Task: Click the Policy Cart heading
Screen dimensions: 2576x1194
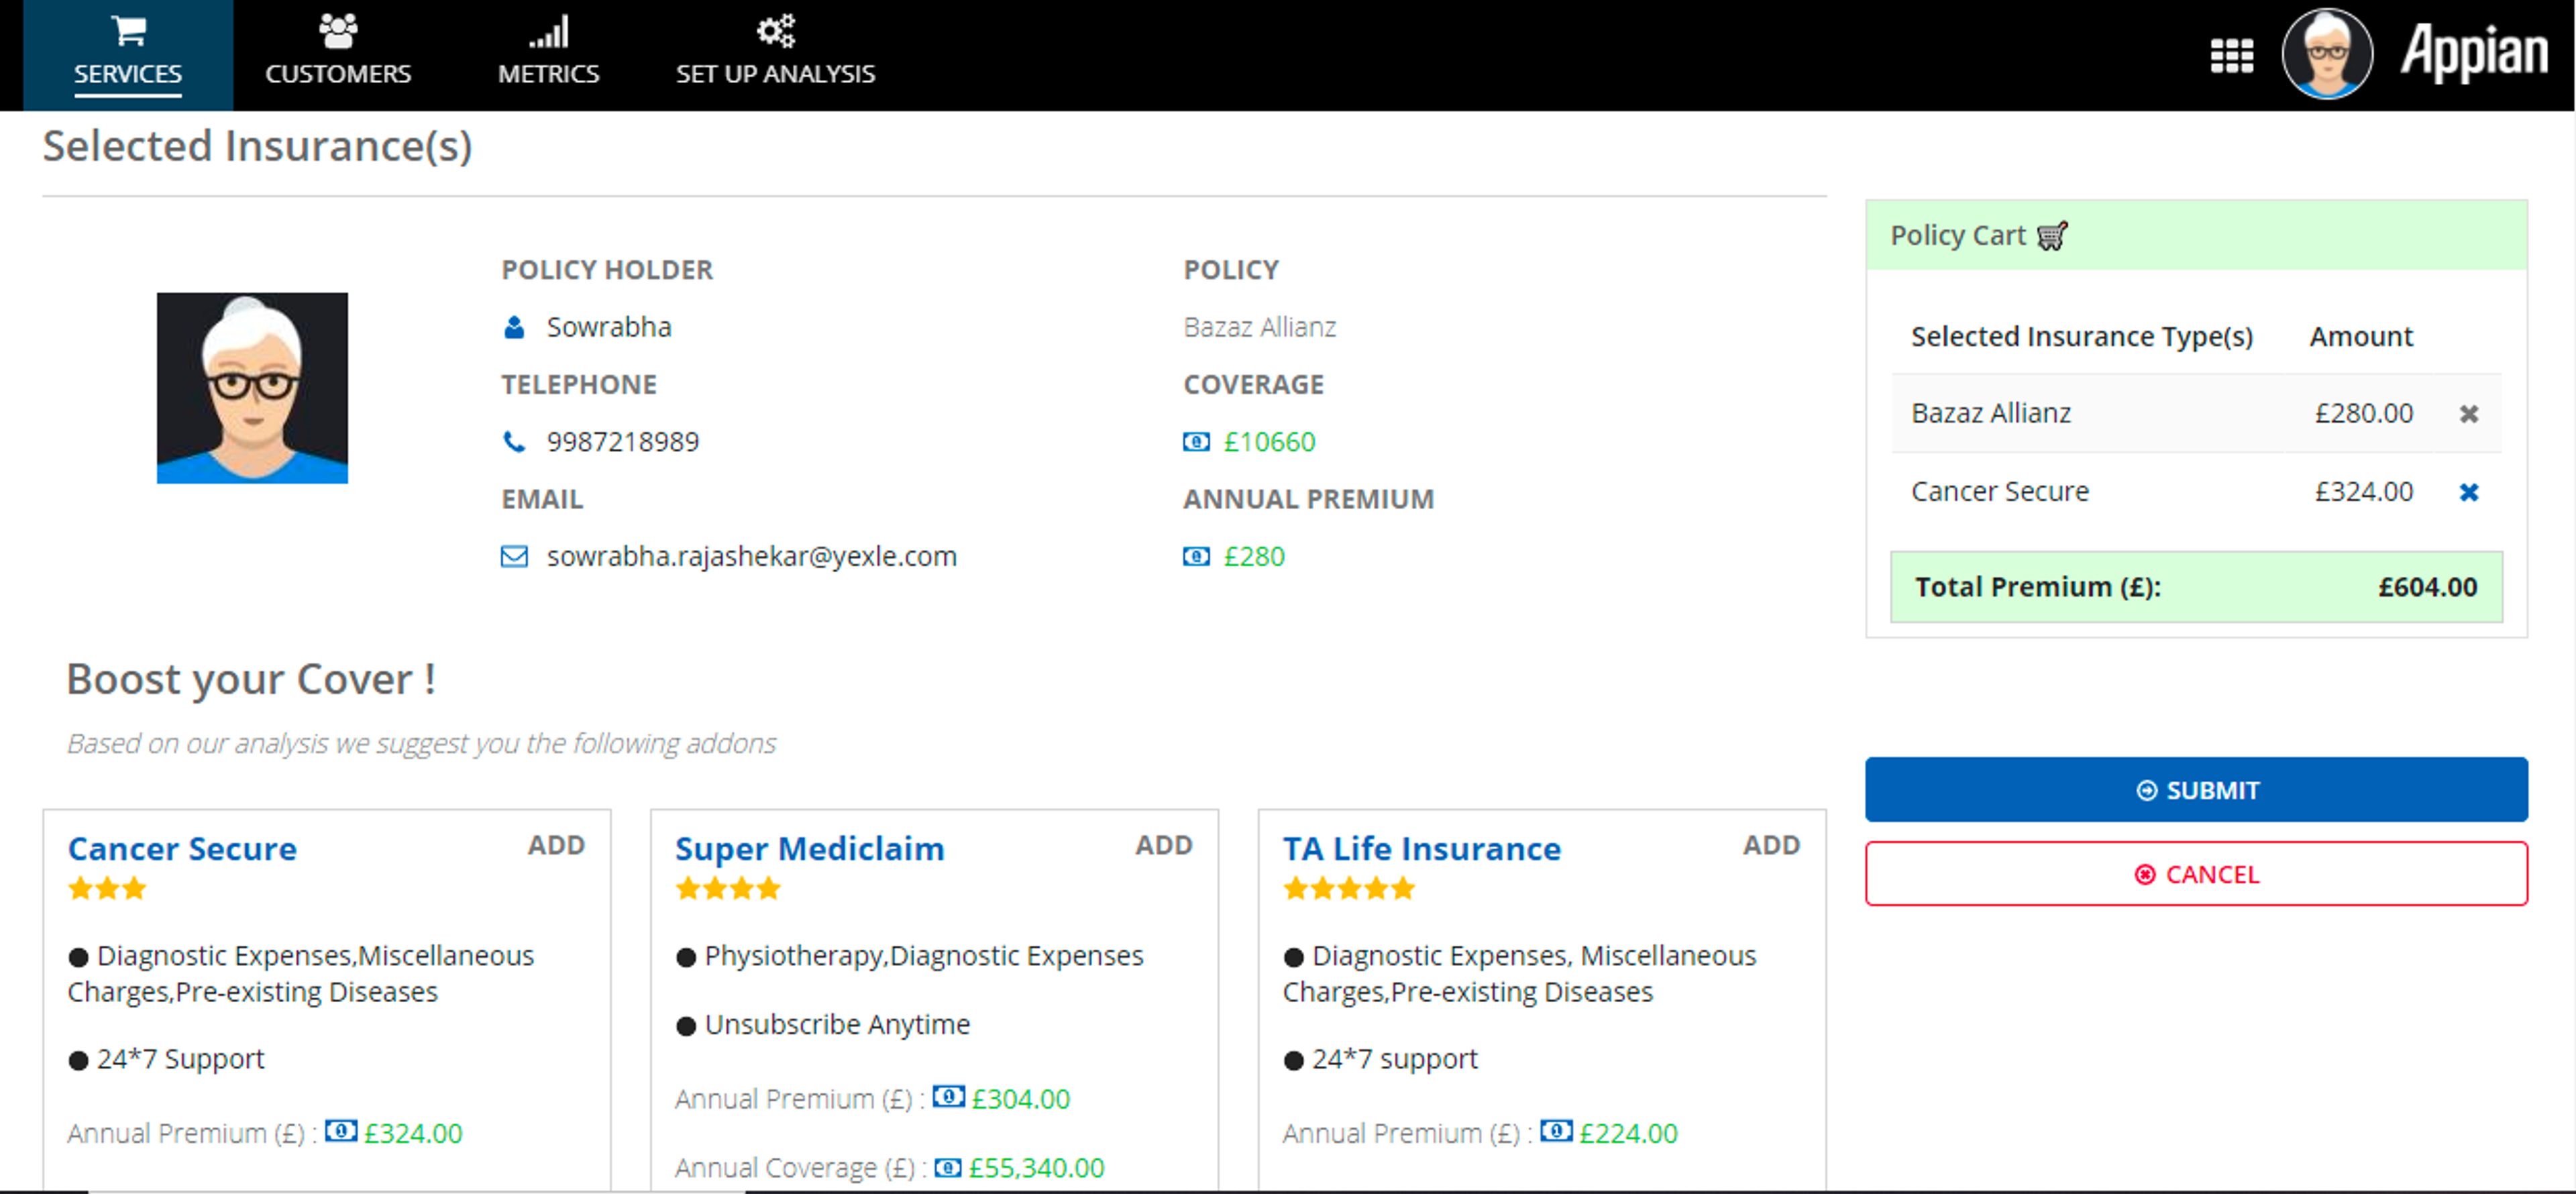Action: pos(1957,236)
